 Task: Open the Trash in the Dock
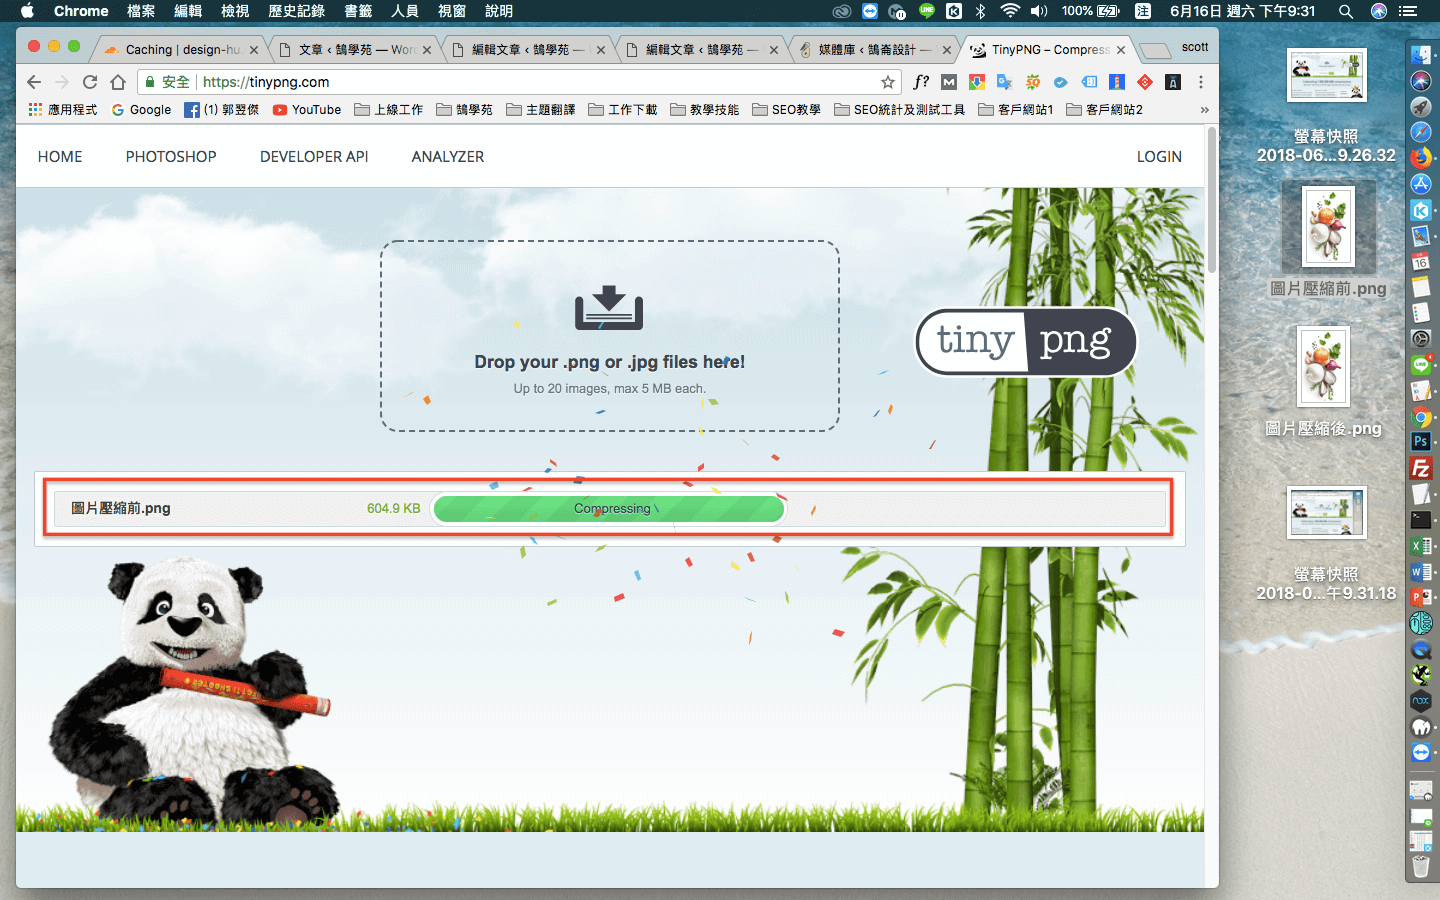coord(1421,865)
